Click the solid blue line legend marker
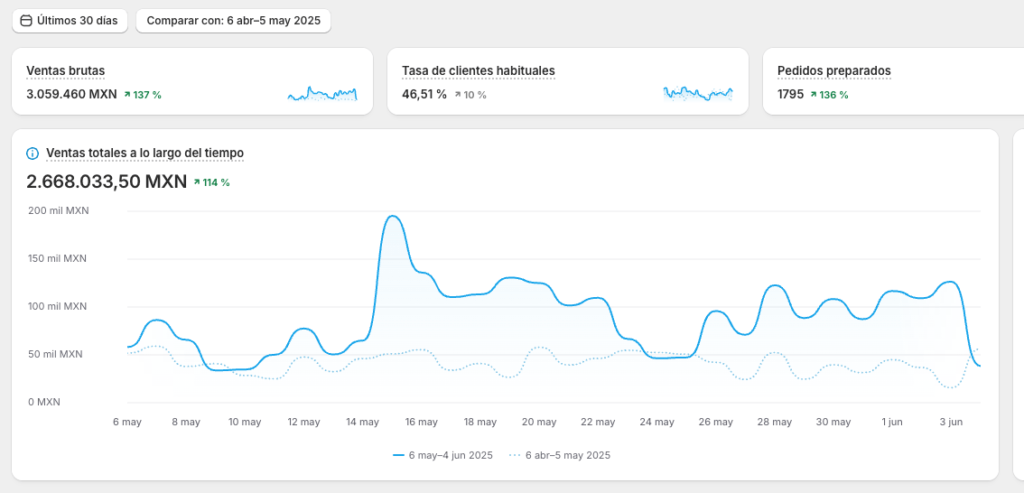The image size is (1024, 493). click(398, 455)
